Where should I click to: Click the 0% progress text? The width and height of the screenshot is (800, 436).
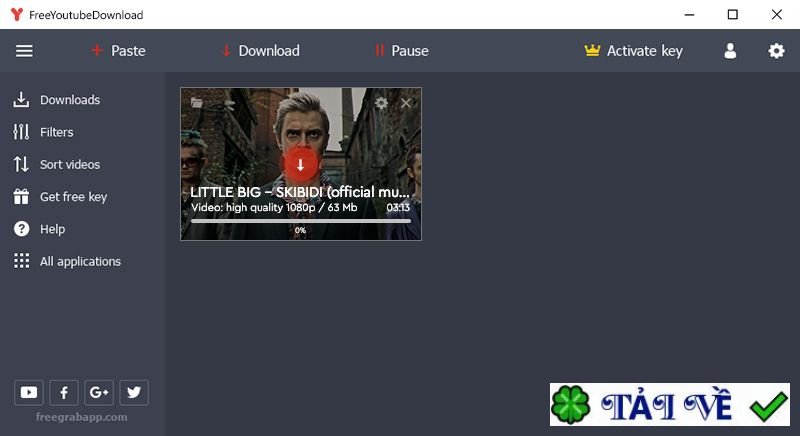300,230
